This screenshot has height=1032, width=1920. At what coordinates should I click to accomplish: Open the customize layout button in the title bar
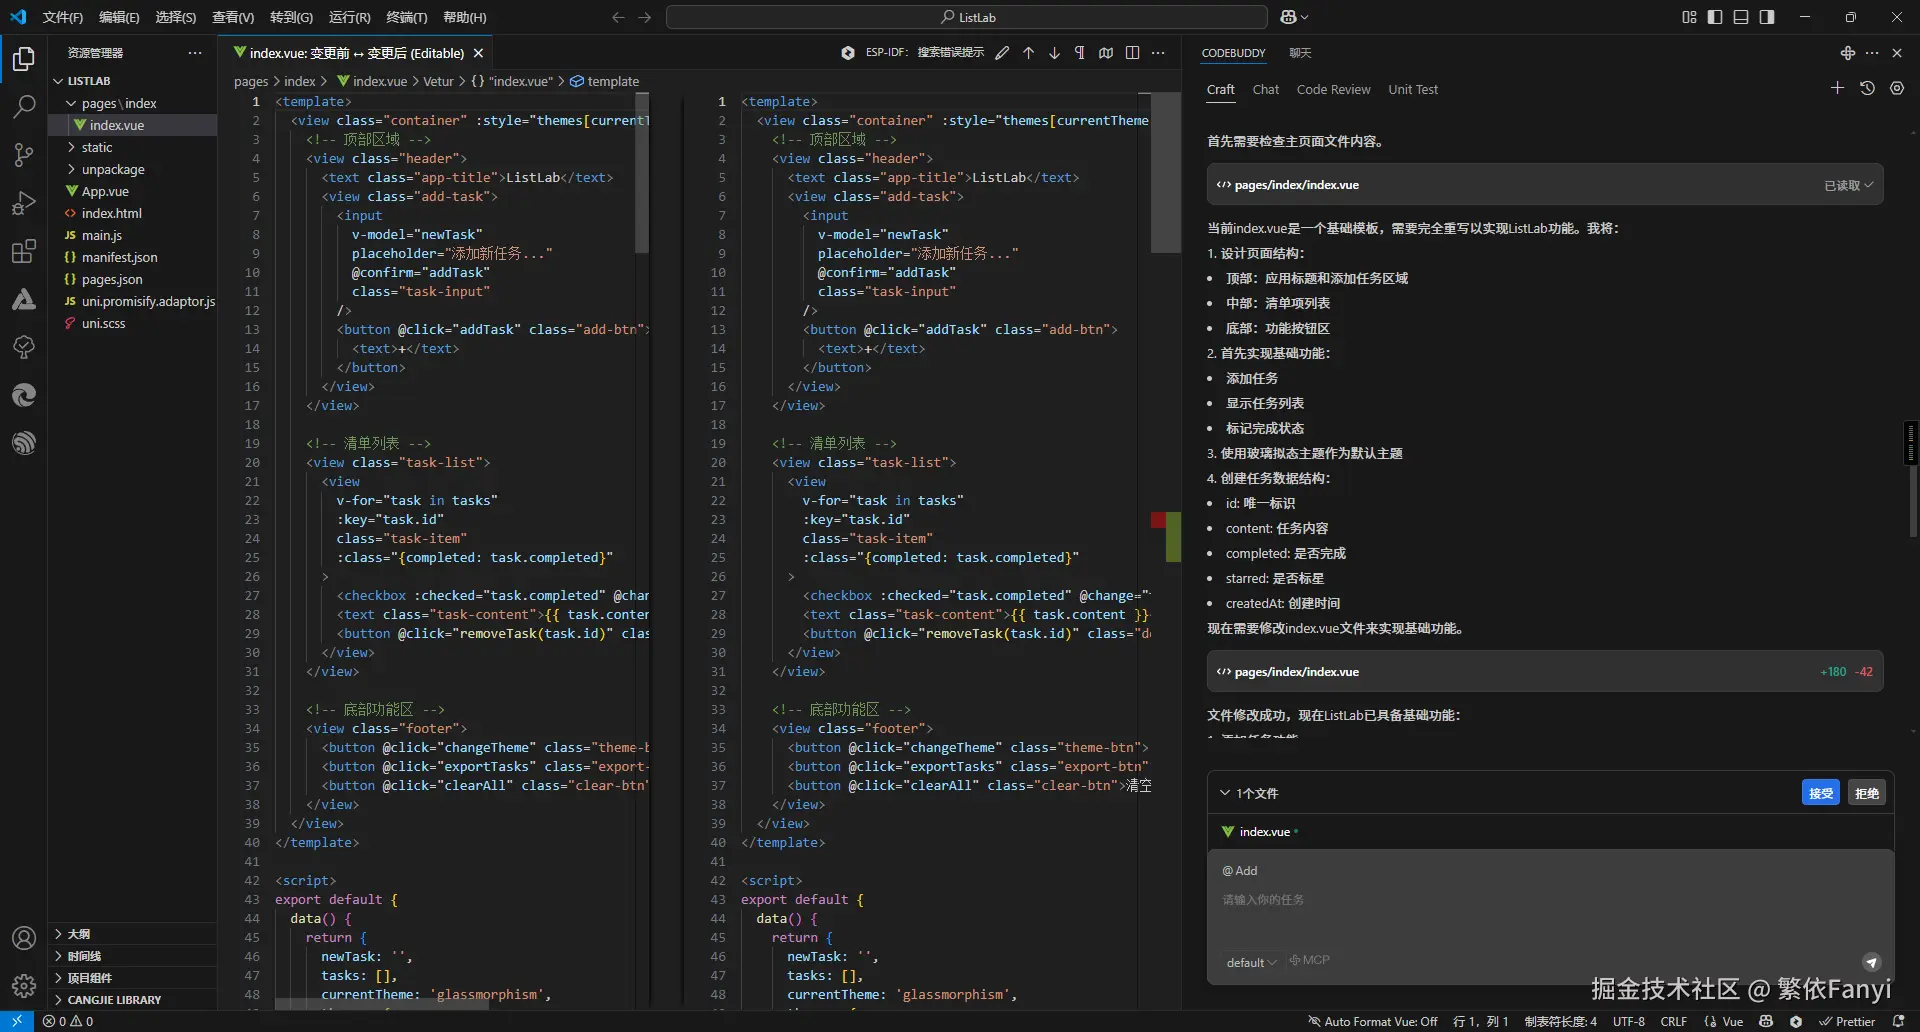click(1689, 17)
